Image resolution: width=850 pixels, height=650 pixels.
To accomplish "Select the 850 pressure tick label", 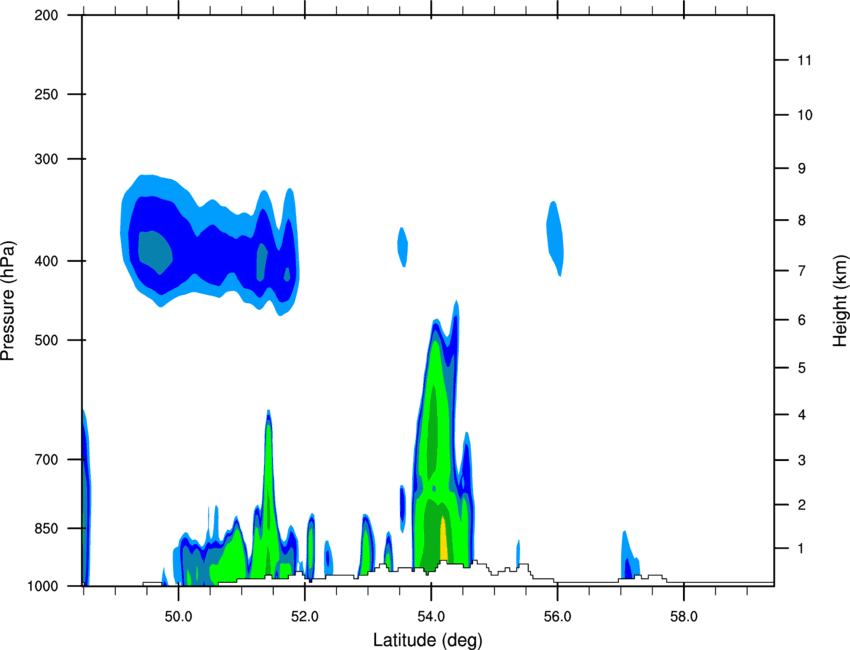I will pyautogui.click(x=46, y=528).
